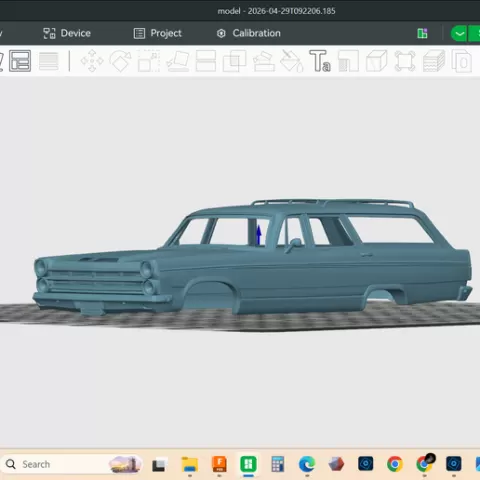Click the green slicer app taskbar icon
This screenshot has width=480, height=480.
(248, 464)
